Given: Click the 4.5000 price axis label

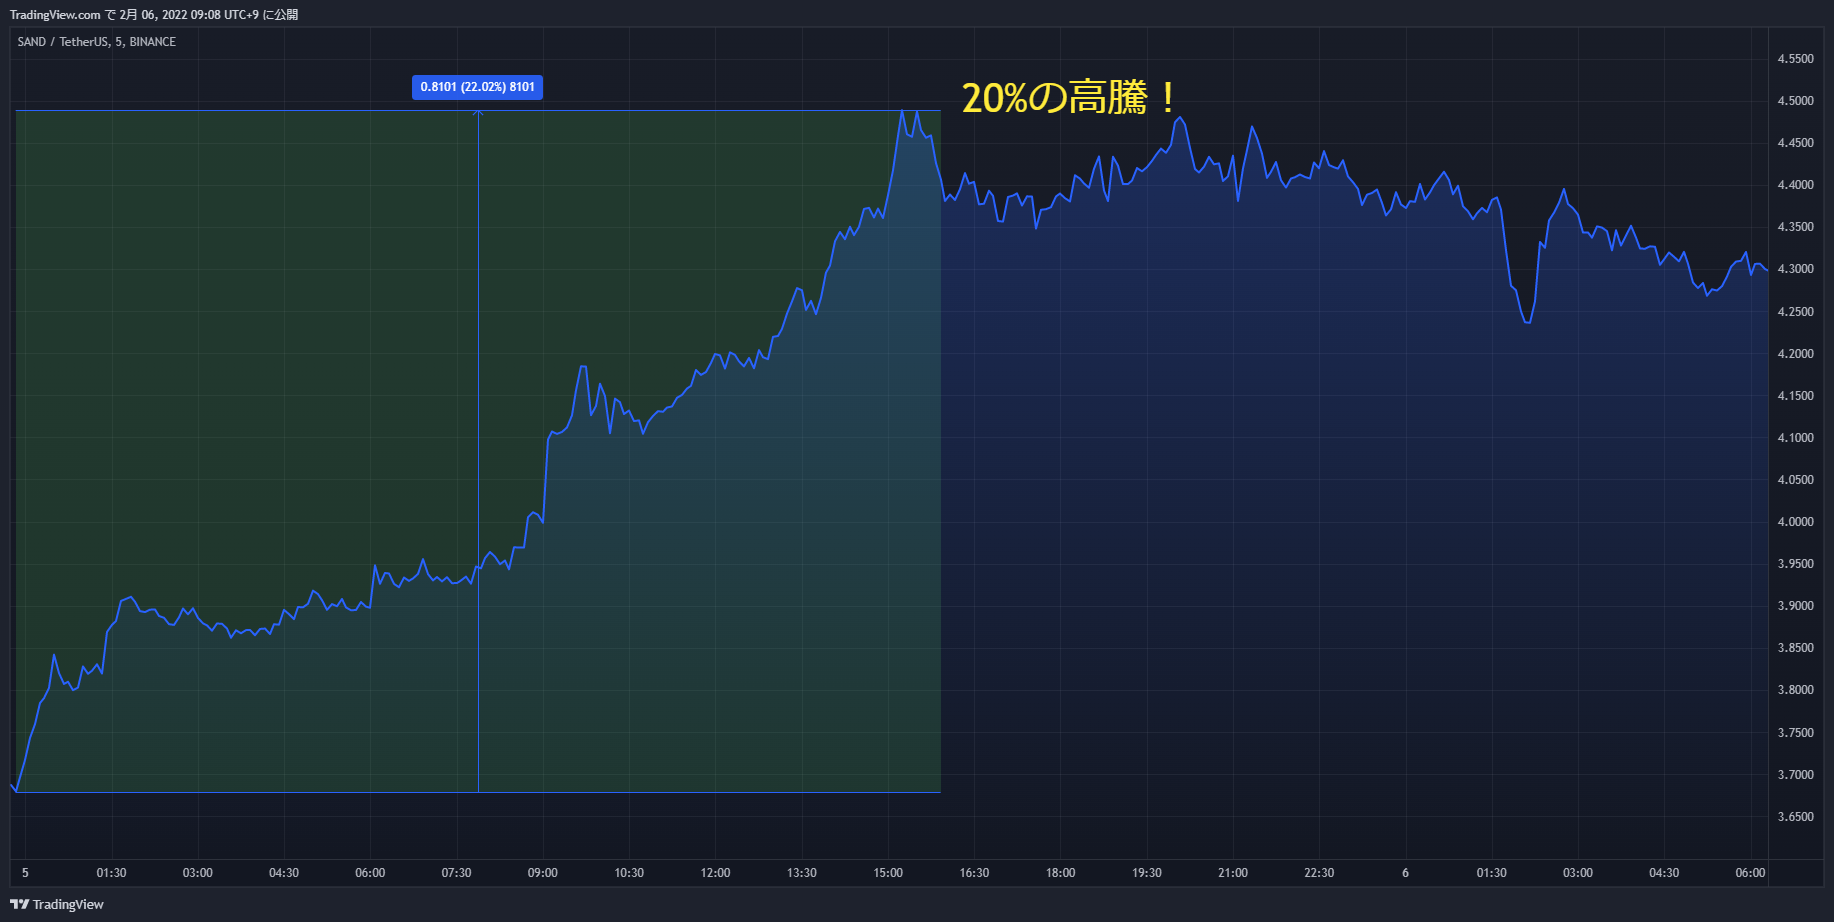Looking at the screenshot, I should point(1795,101).
